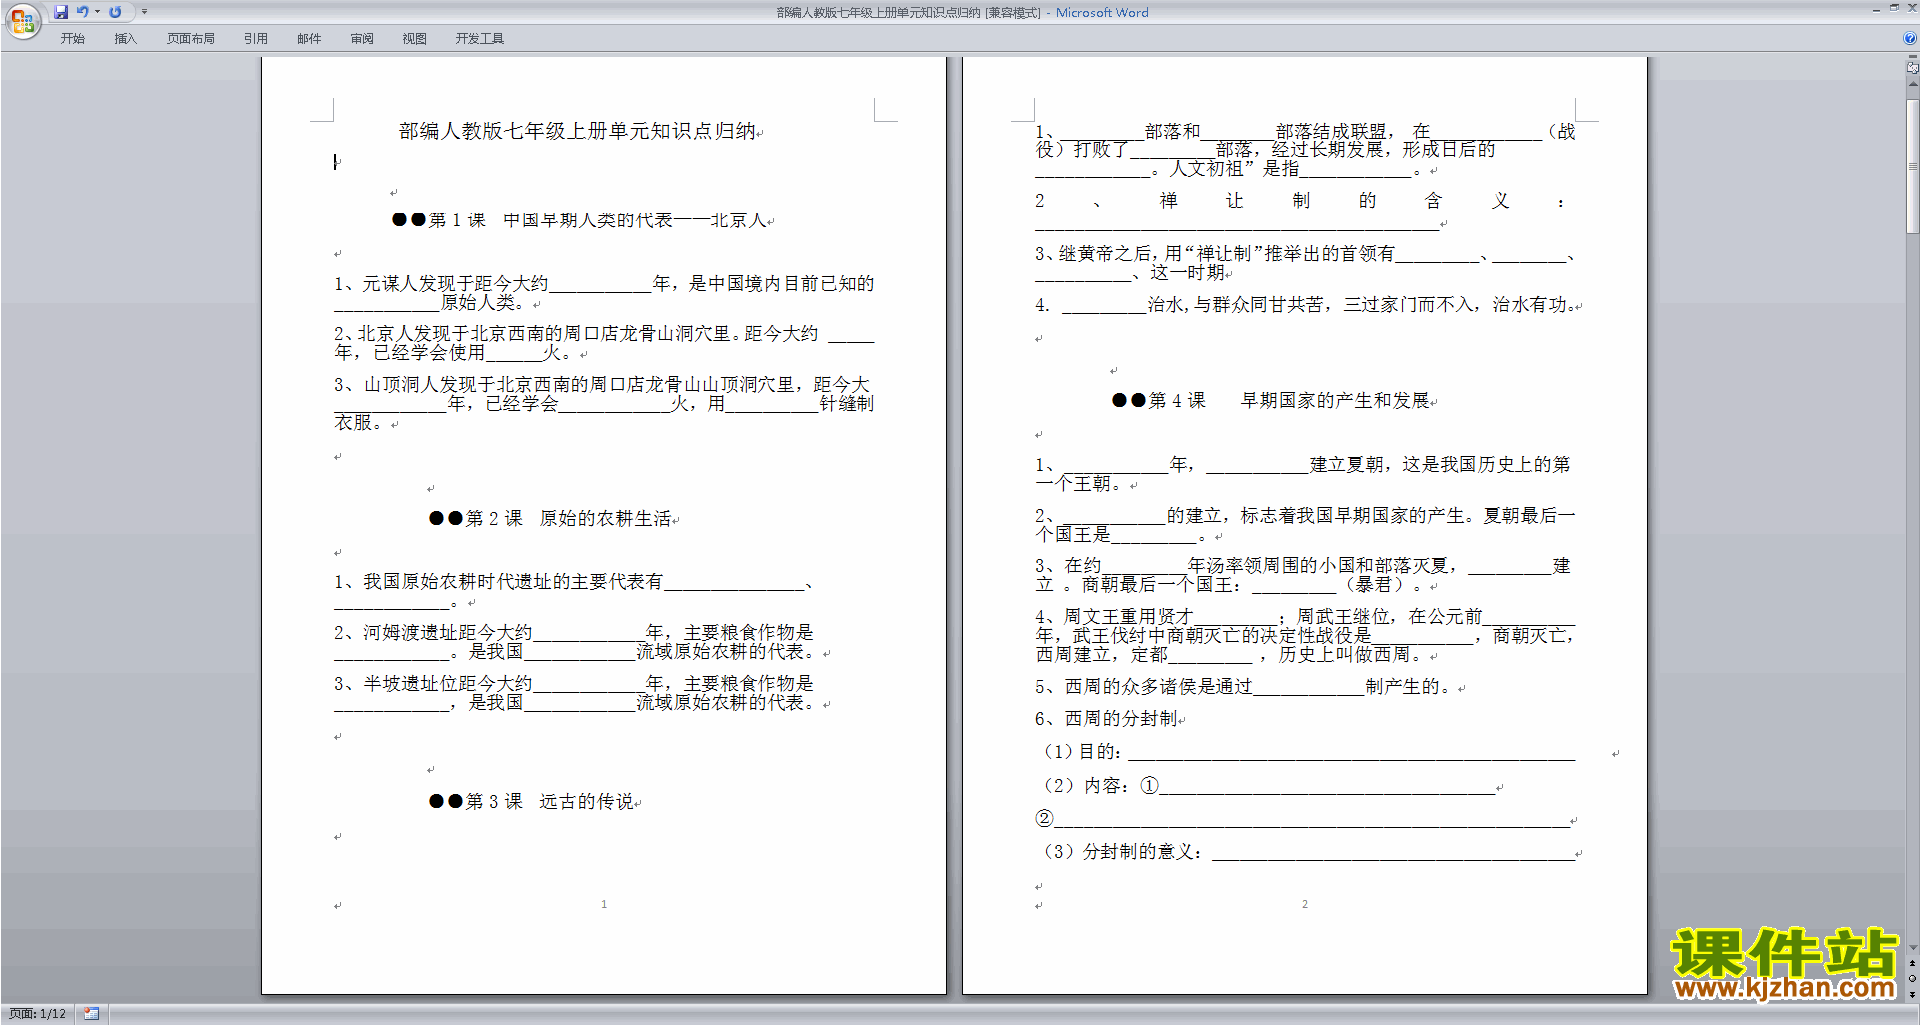The width and height of the screenshot is (1920, 1025).
Task: Click the line 5、西周的众多诸侯是通过
Action: [x=1245, y=686]
